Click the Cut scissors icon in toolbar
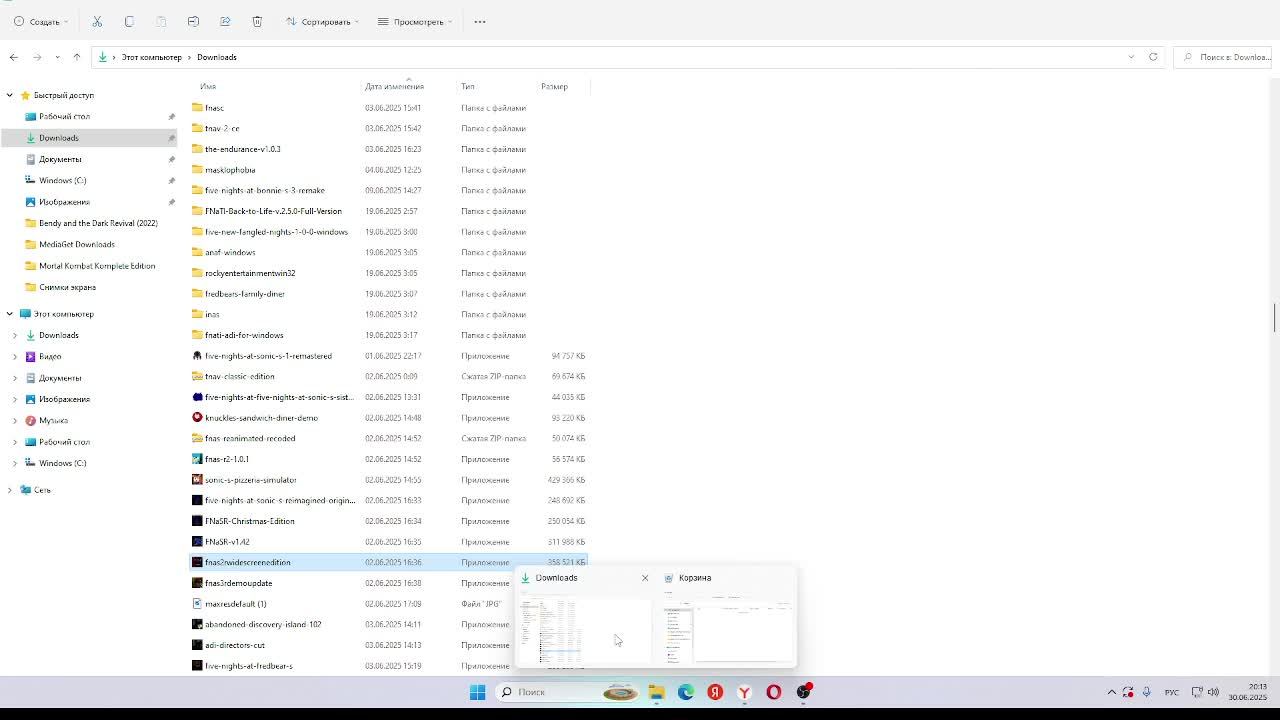This screenshot has width=1280, height=720. pyautogui.click(x=97, y=21)
